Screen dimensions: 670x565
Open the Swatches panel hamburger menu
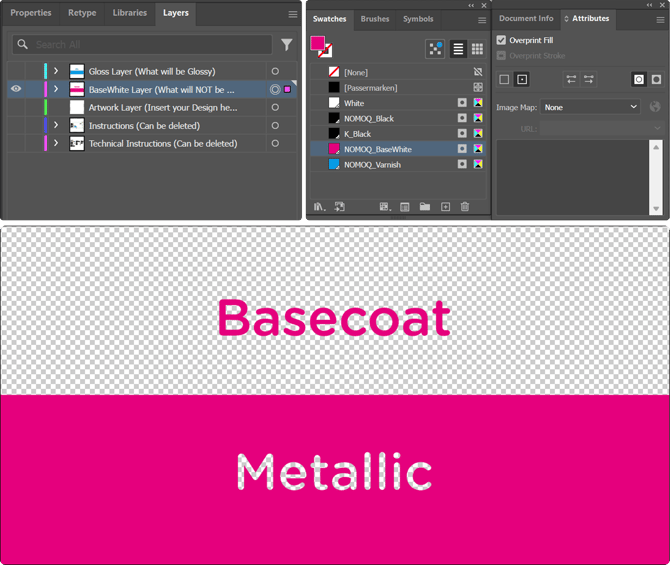click(482, 20)
